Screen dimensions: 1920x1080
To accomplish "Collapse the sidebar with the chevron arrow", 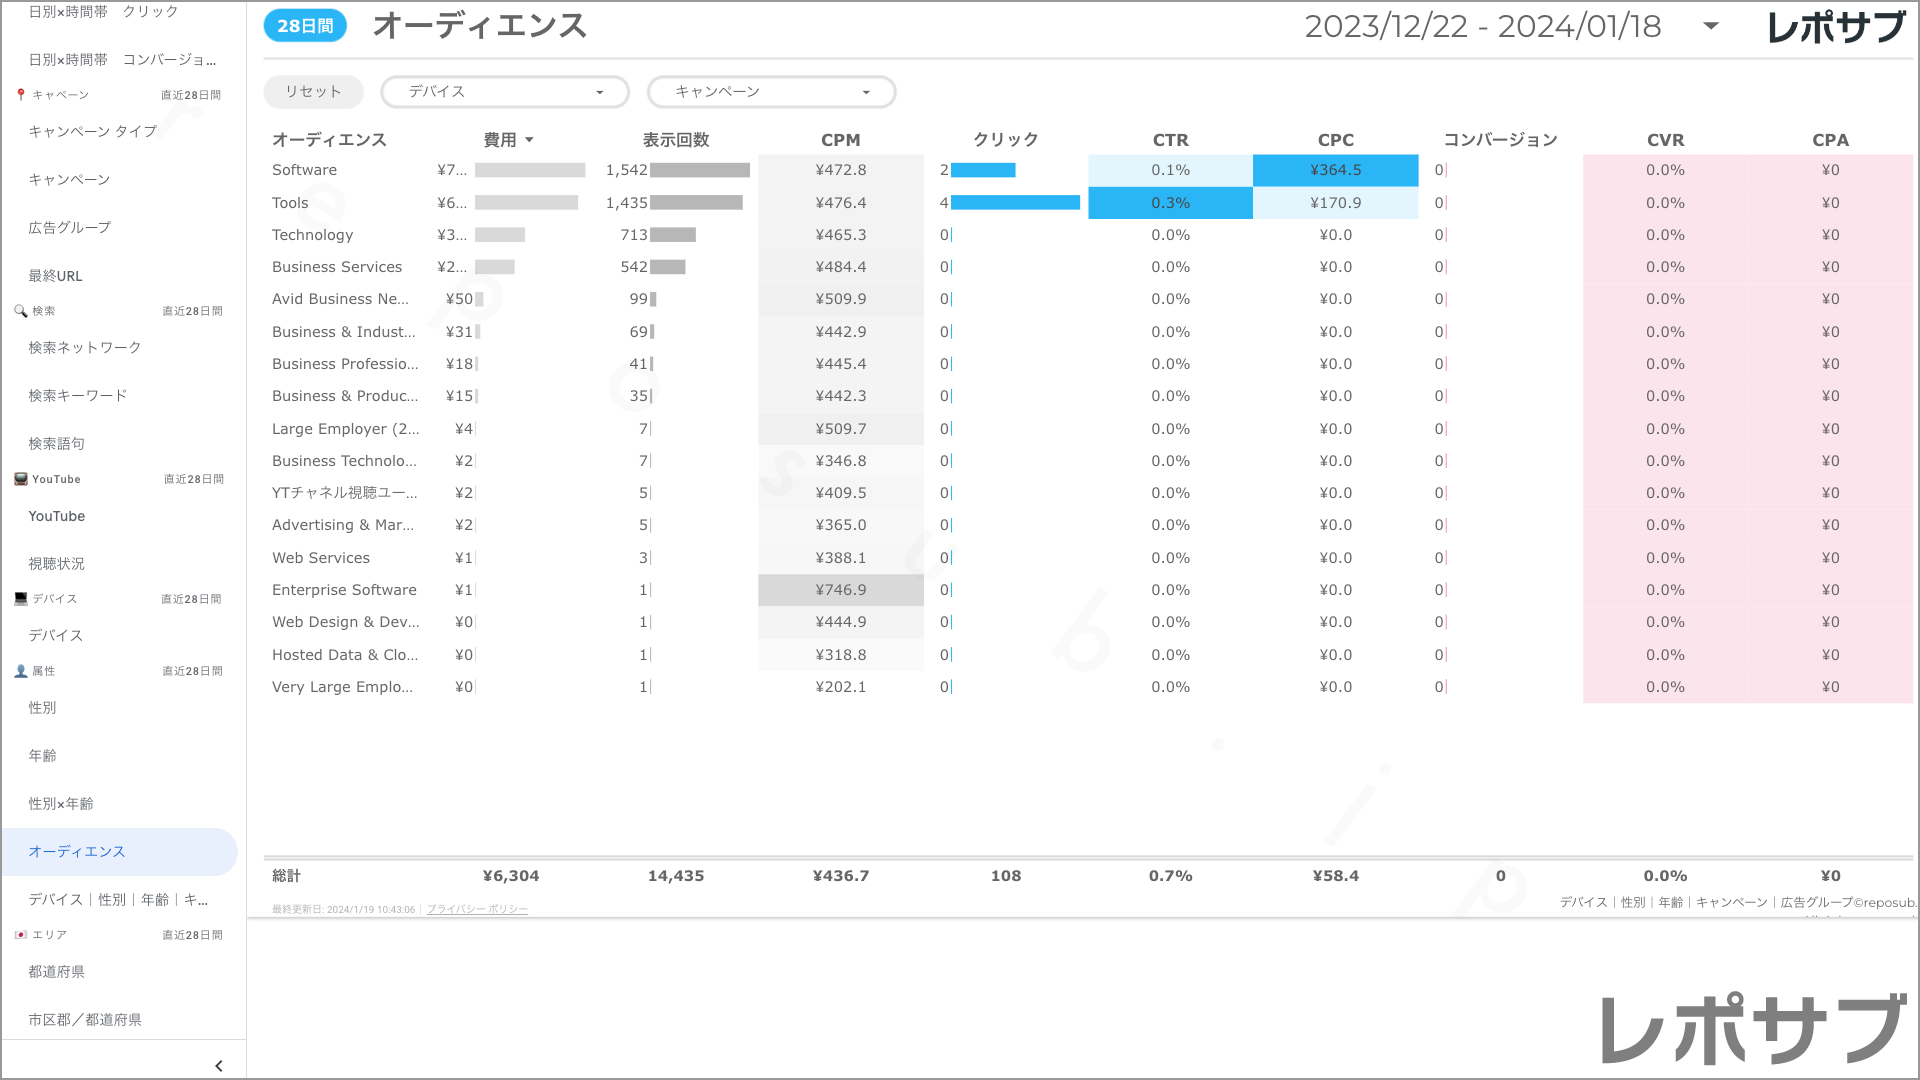I will click(x=219, y=1066).
